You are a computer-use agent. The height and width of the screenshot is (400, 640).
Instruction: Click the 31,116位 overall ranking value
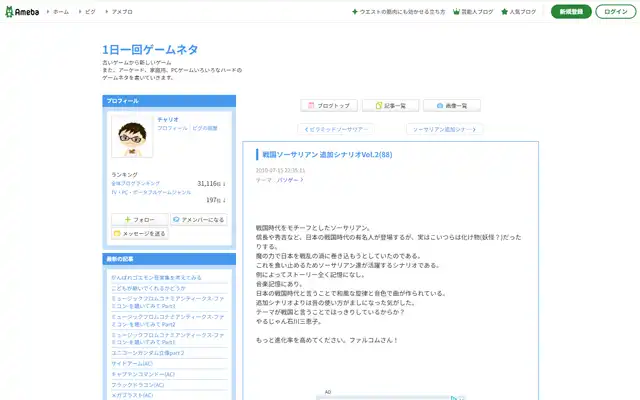pos(211,184)
